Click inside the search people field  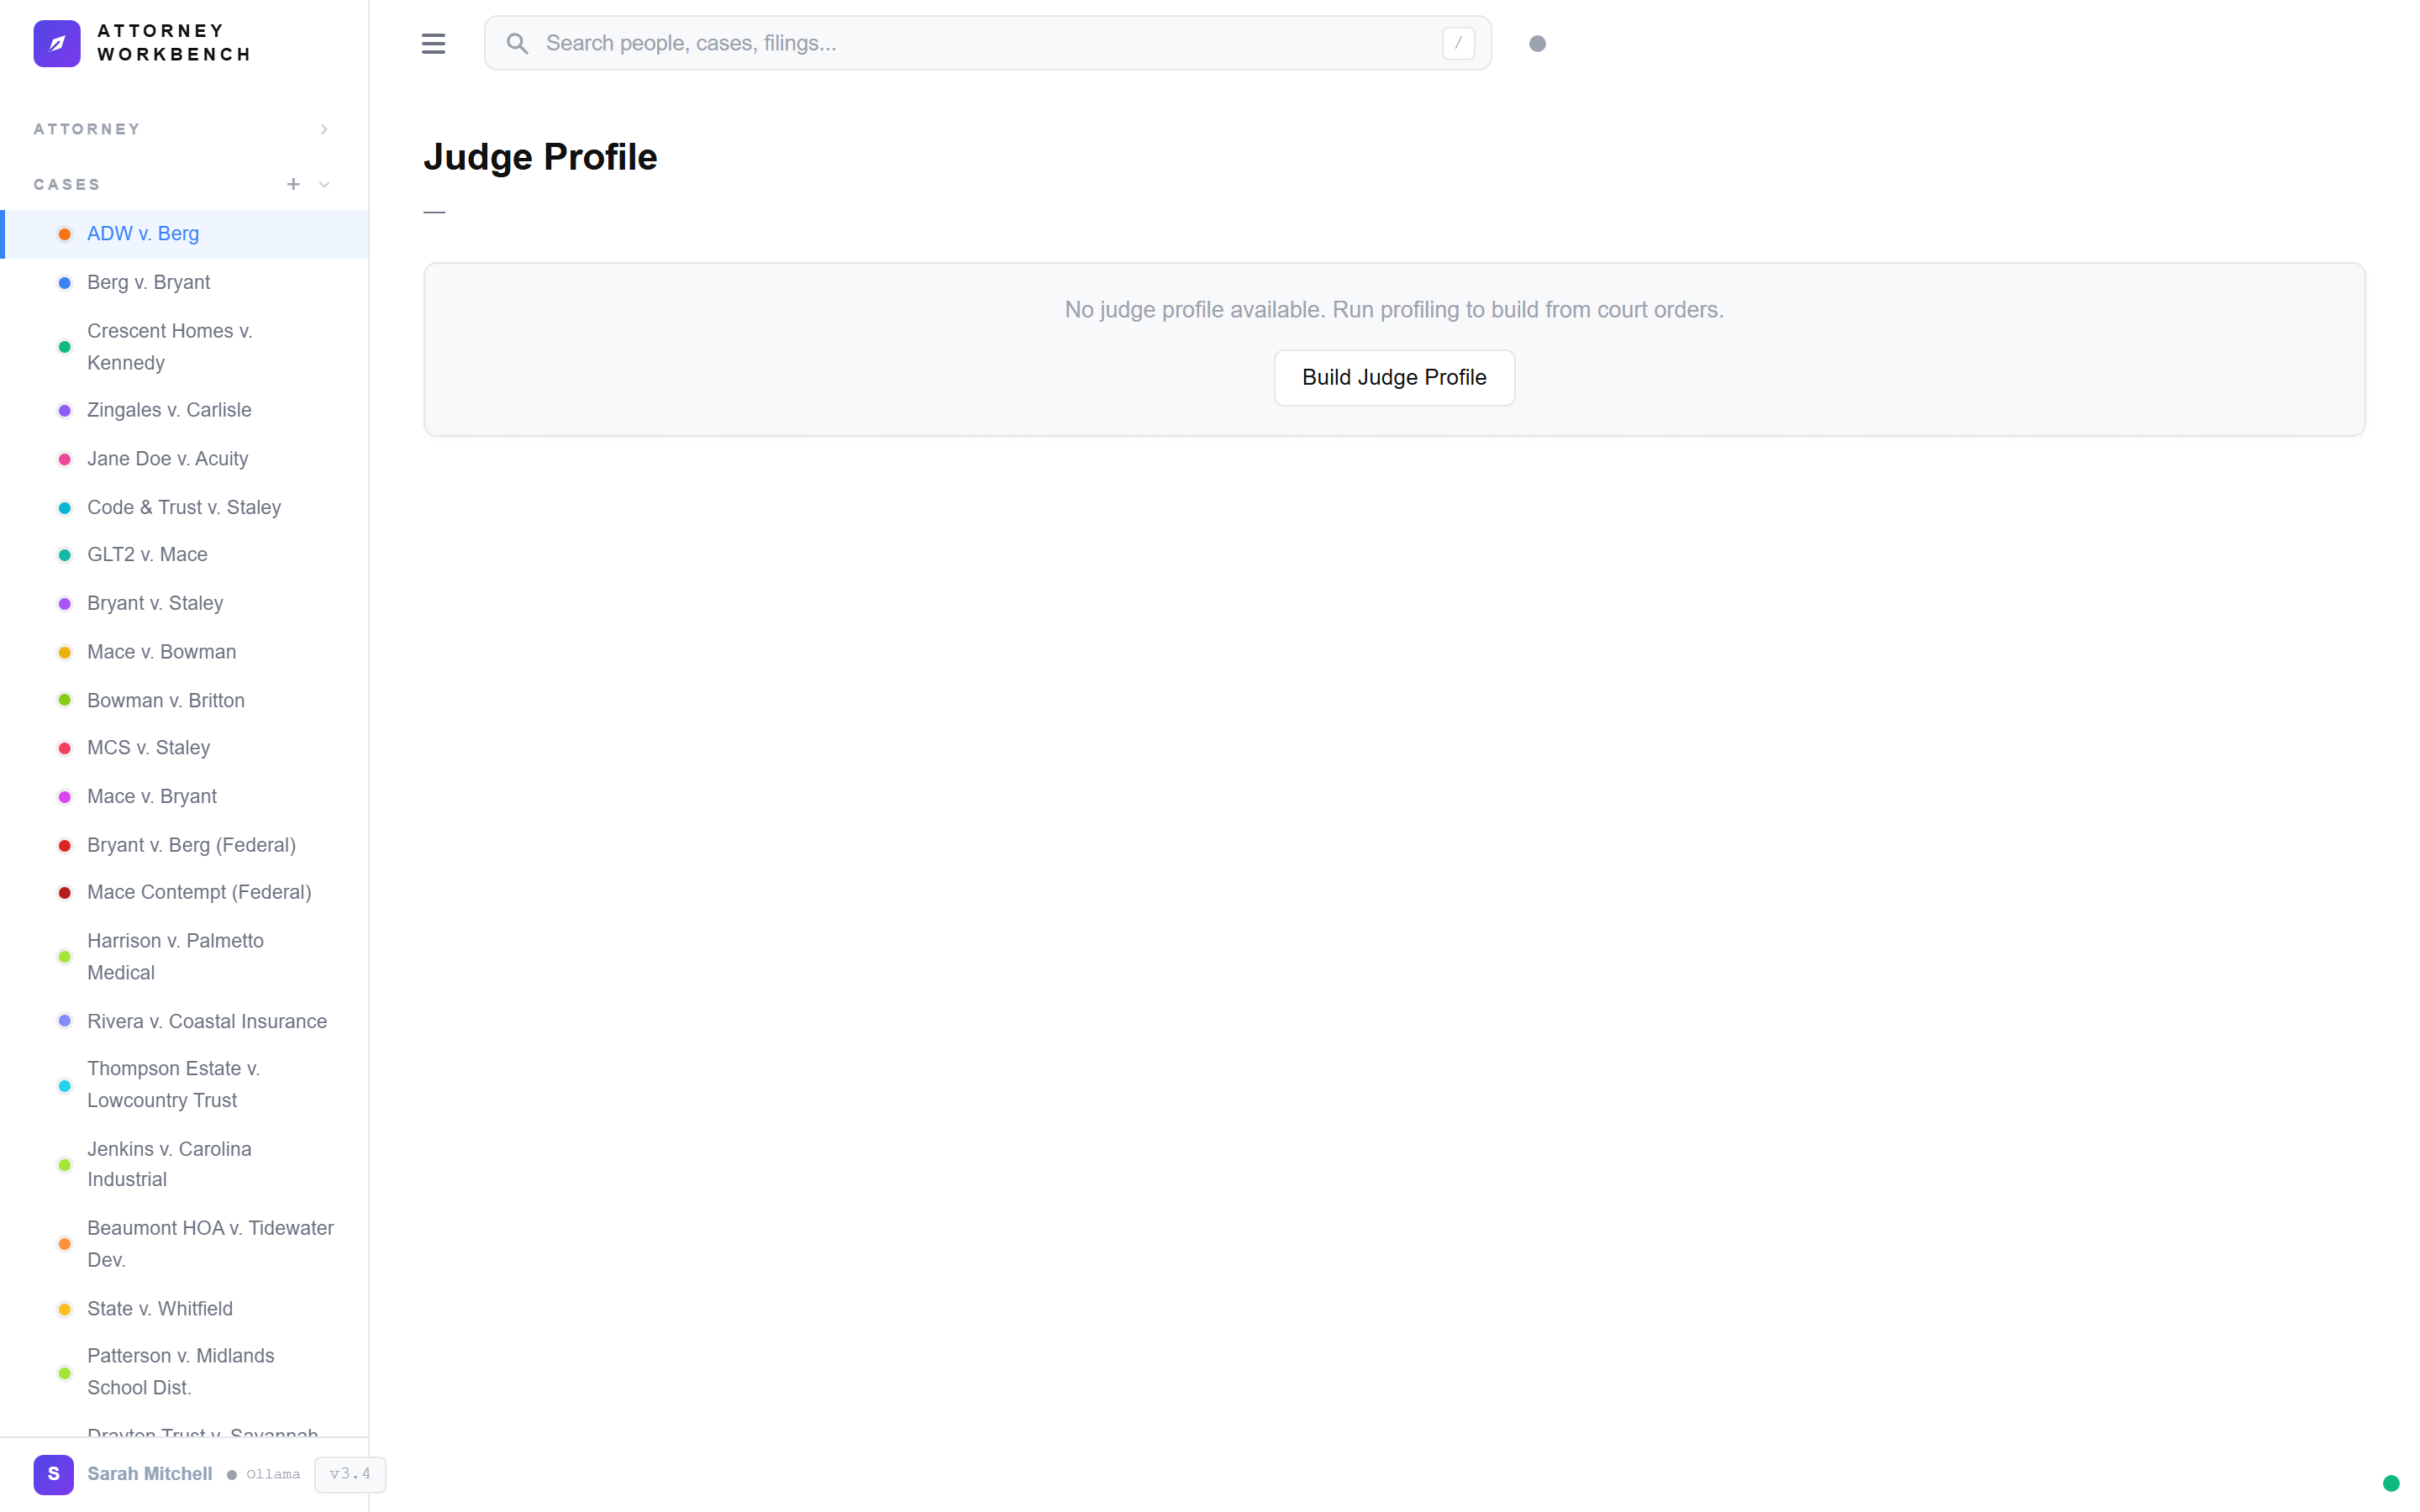tap(900, 43)
